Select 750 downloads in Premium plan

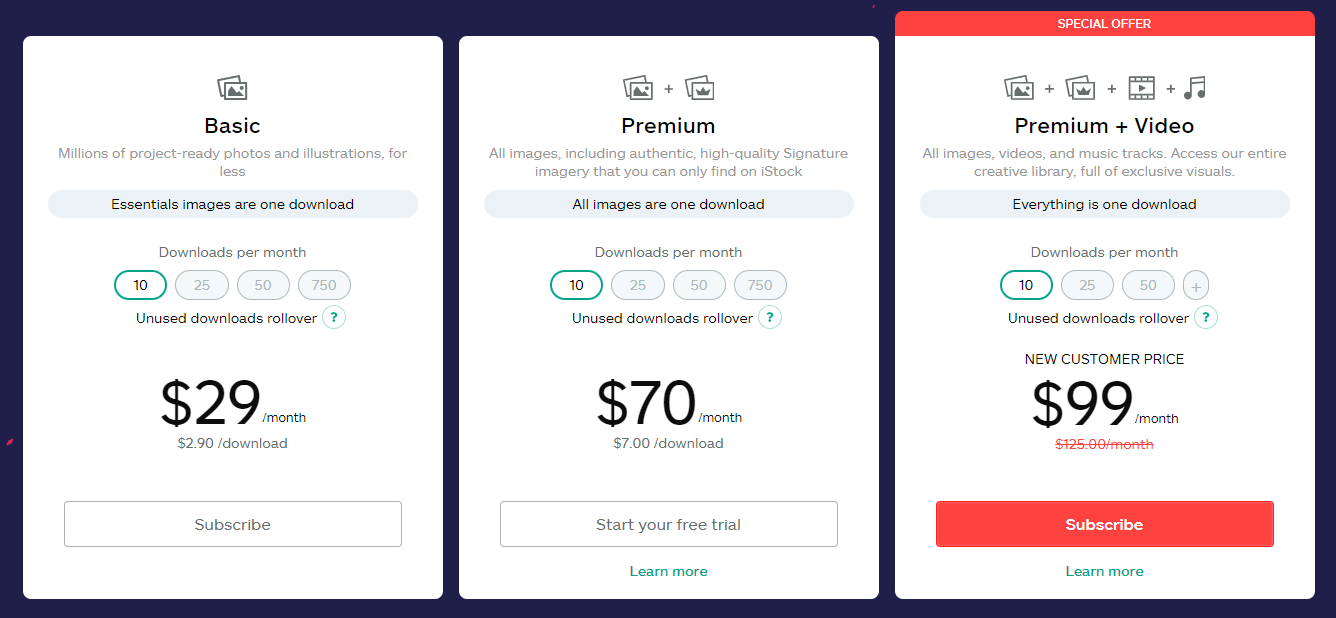(x=760, y=285)
